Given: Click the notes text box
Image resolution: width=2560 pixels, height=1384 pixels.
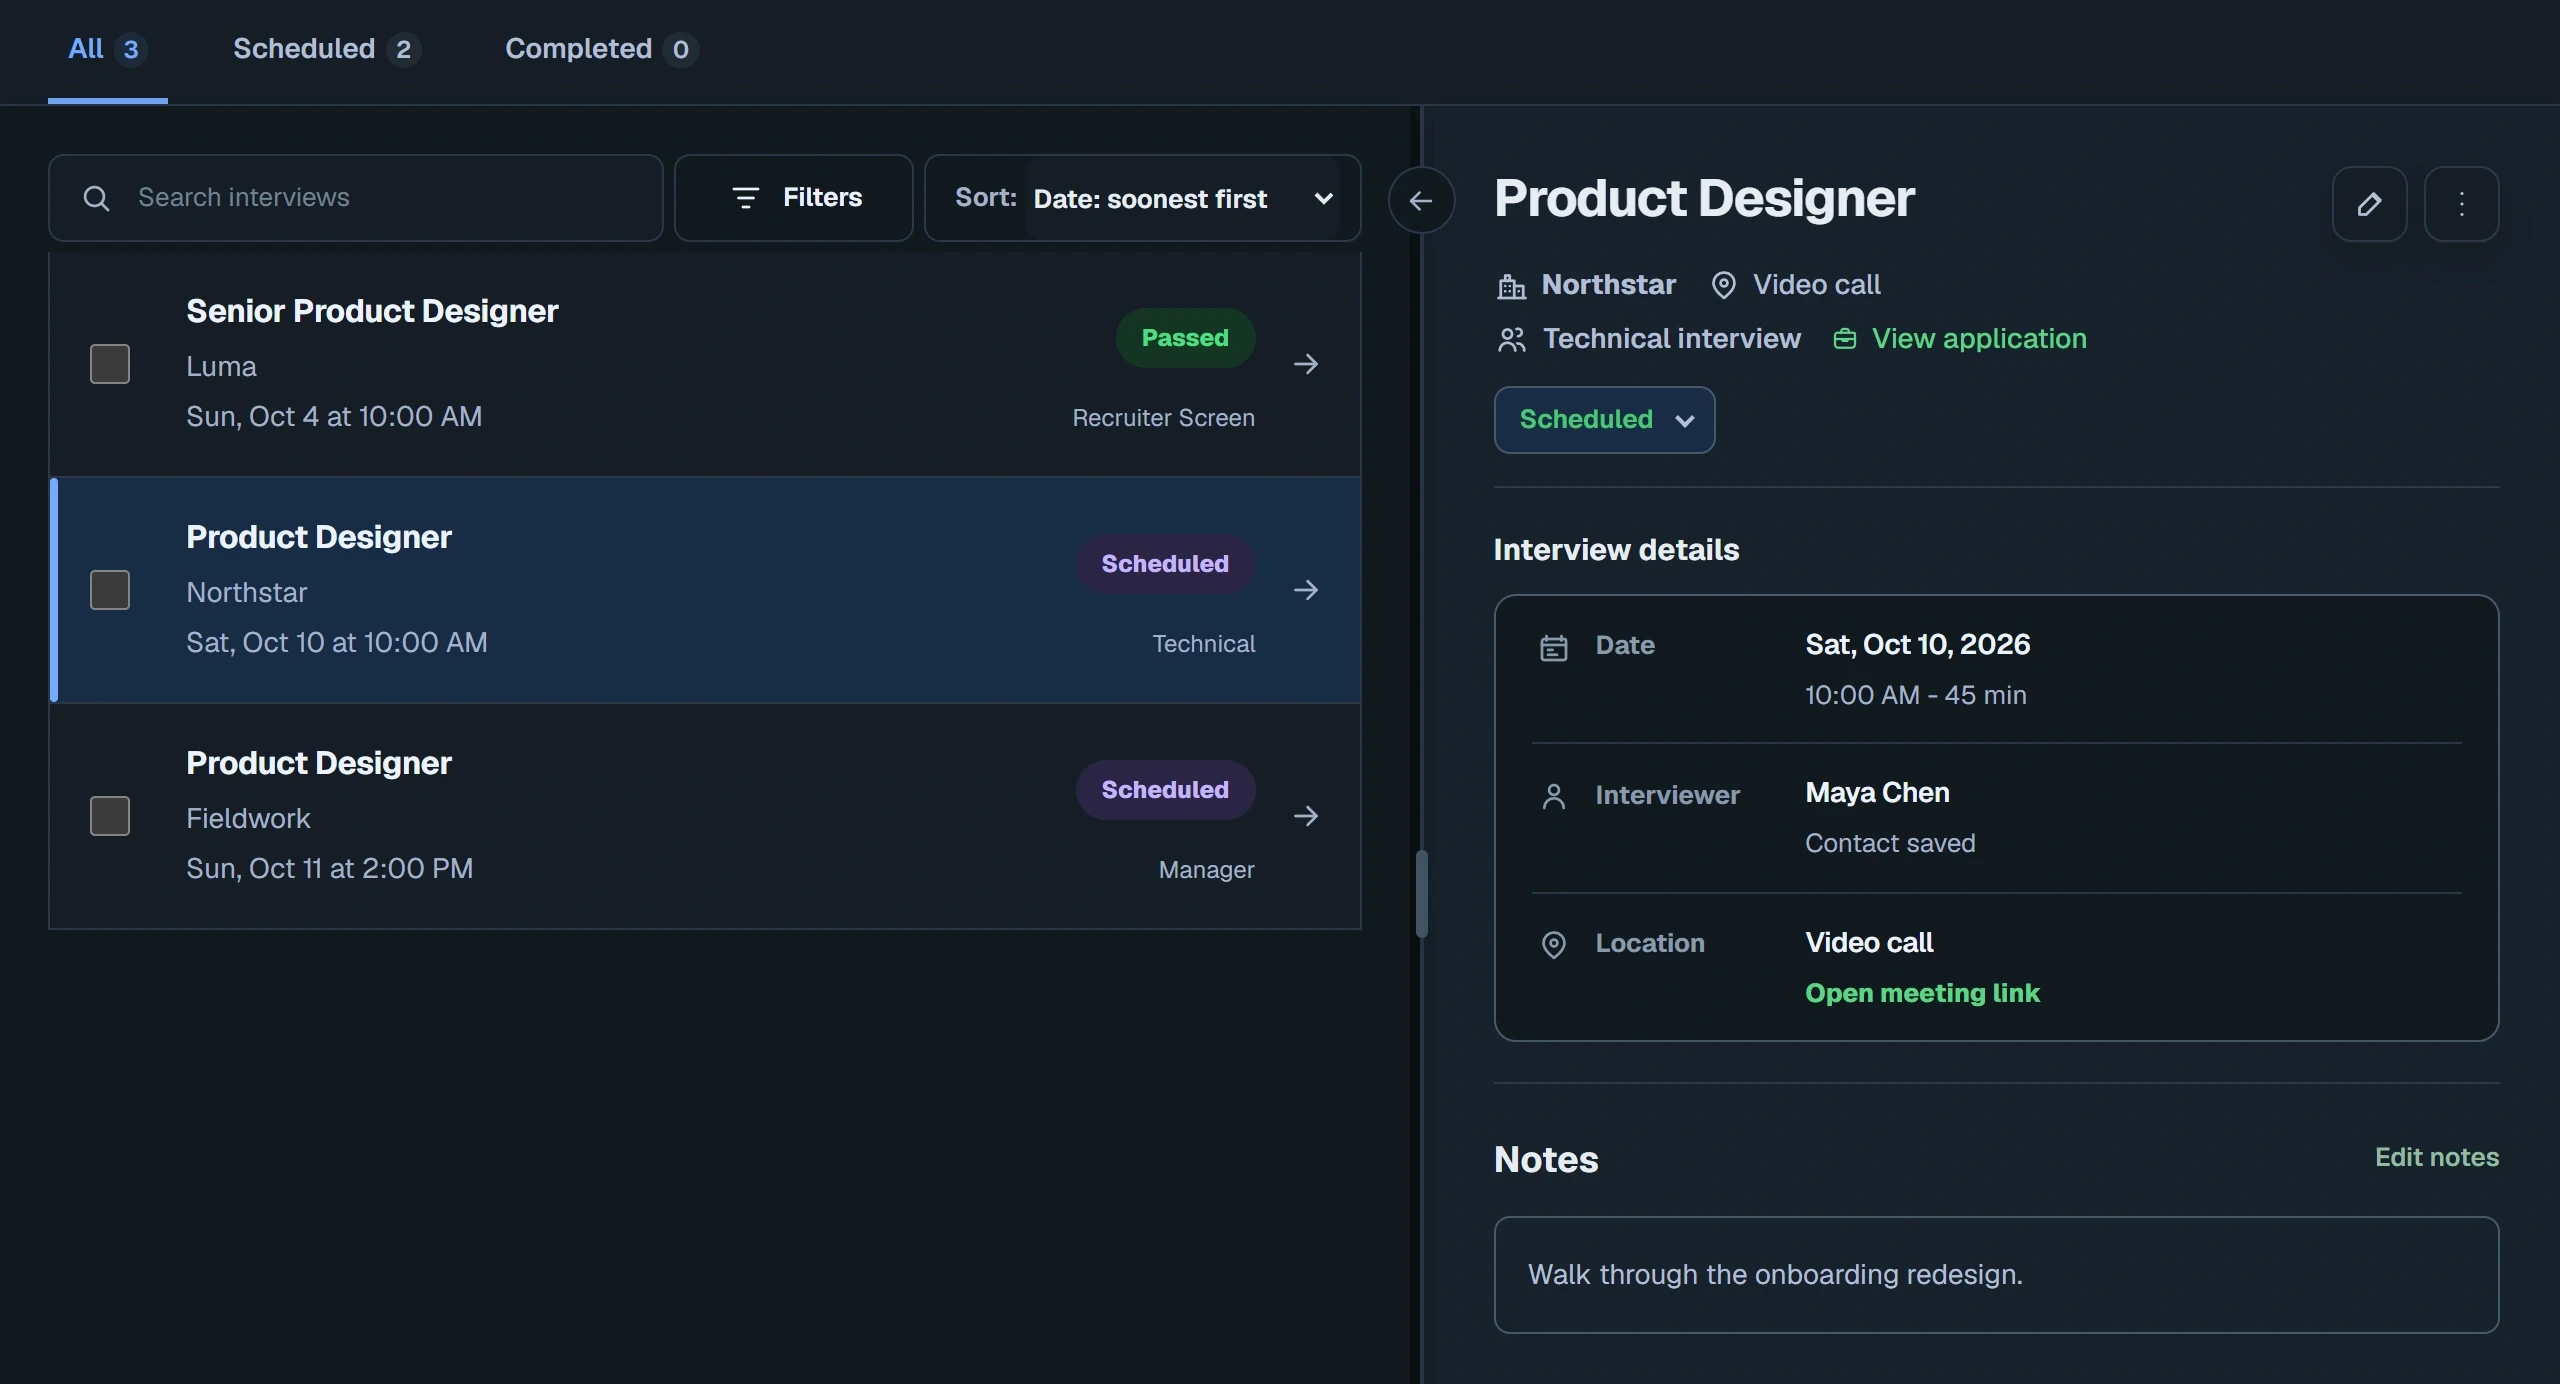Looking at the screenshot, I should point(1996,1274).
